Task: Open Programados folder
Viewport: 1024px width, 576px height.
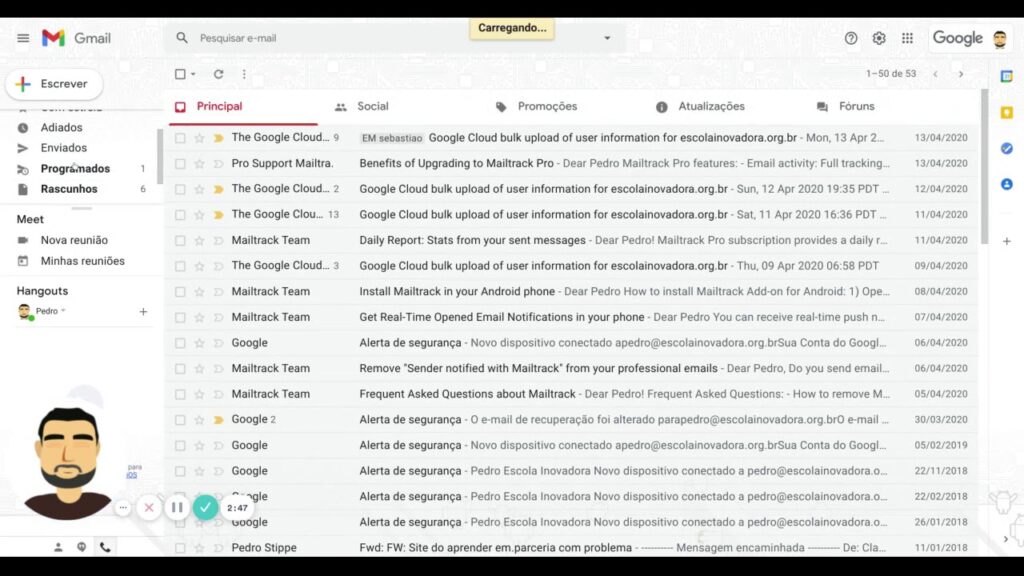Action: coord(75,168)
